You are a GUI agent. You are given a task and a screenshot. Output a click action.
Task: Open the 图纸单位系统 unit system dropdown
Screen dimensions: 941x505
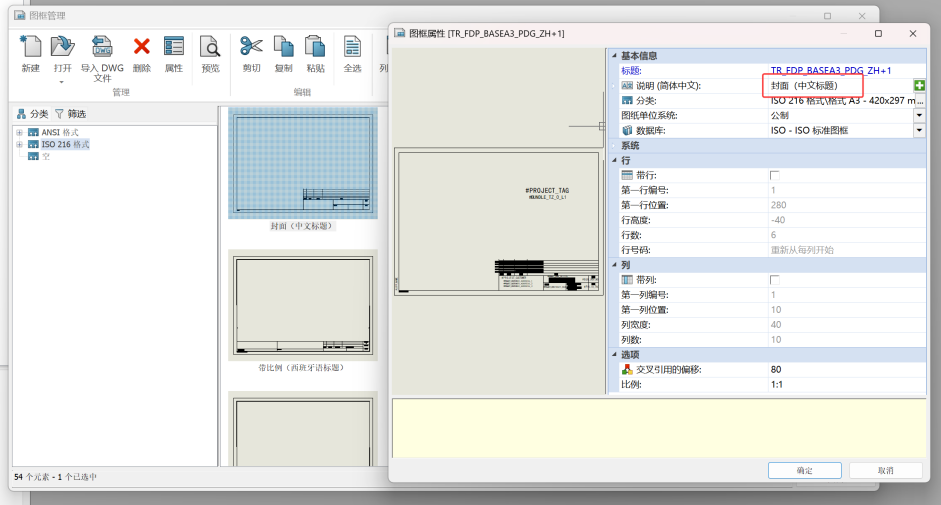[919, 115]
